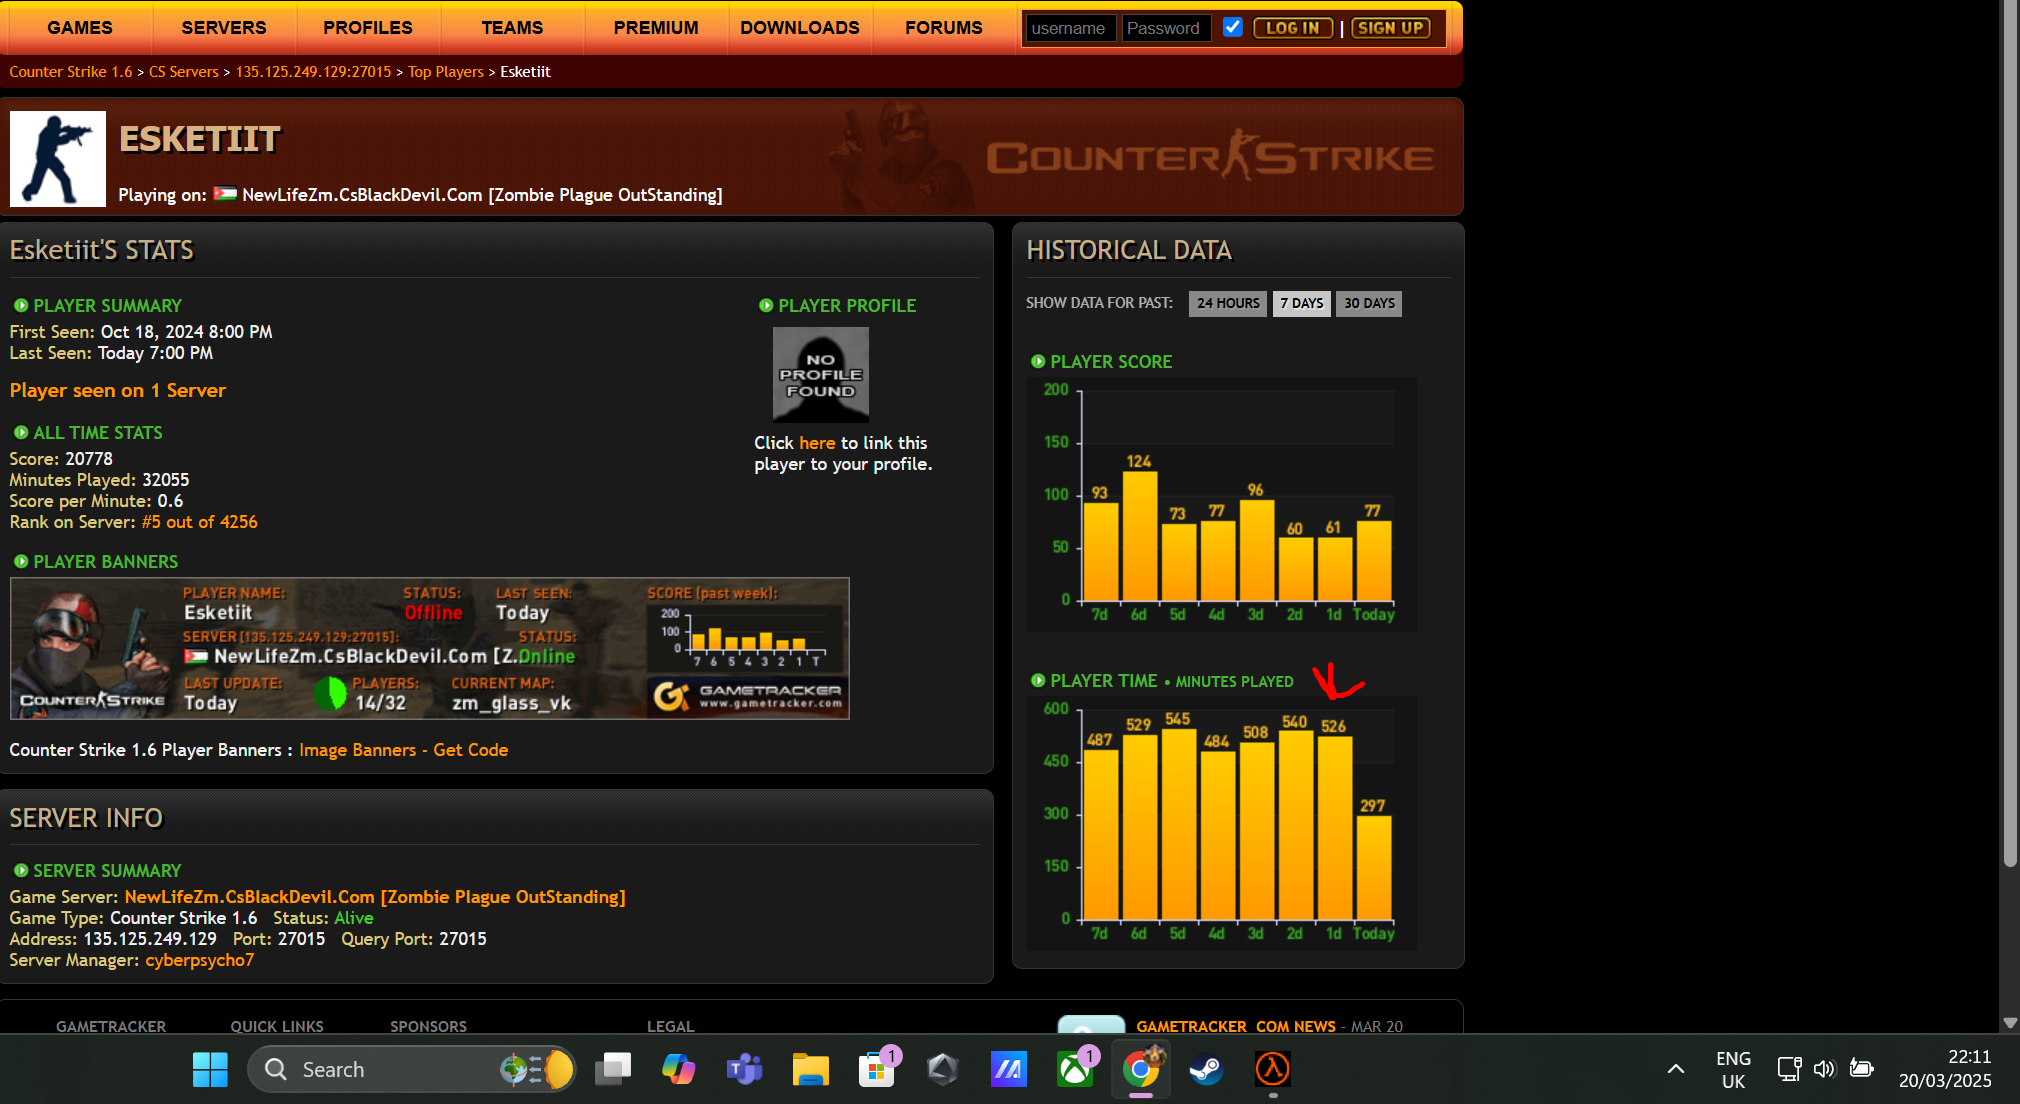The image size is (2020, 1104).
Task: Open the TEAMS menu
Action: pos(512,28)
